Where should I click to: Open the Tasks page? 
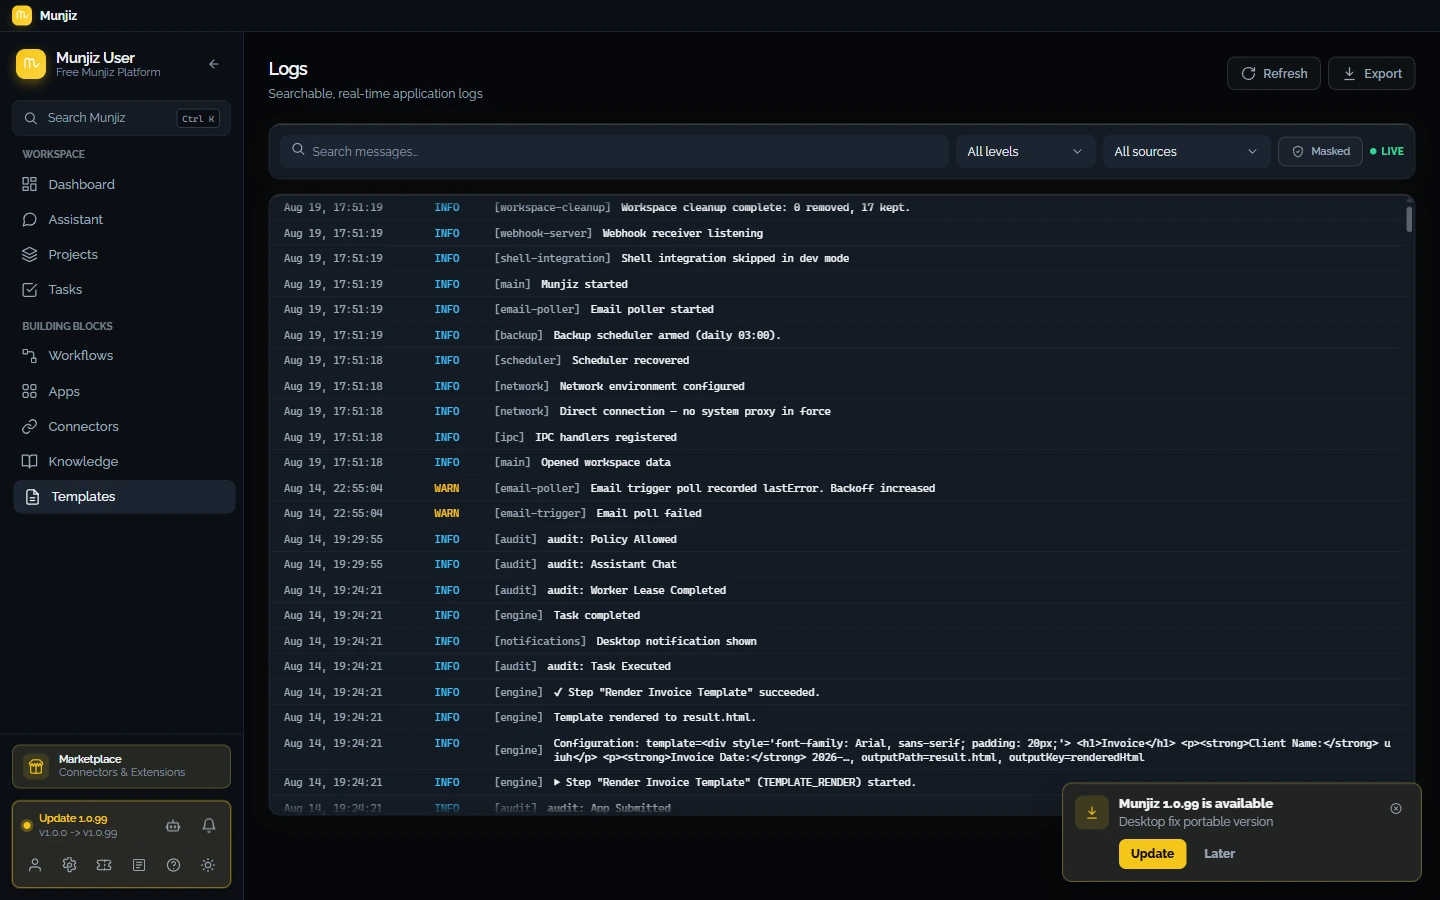[x=123, y=289]
